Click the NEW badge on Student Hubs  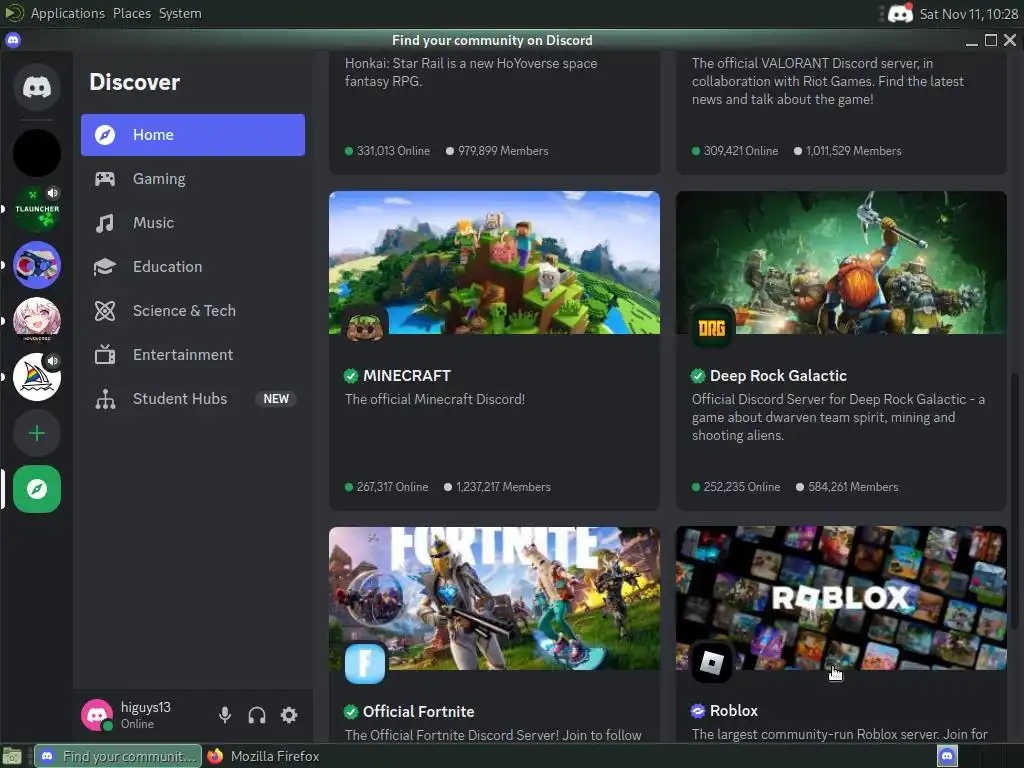coord(276,399)
